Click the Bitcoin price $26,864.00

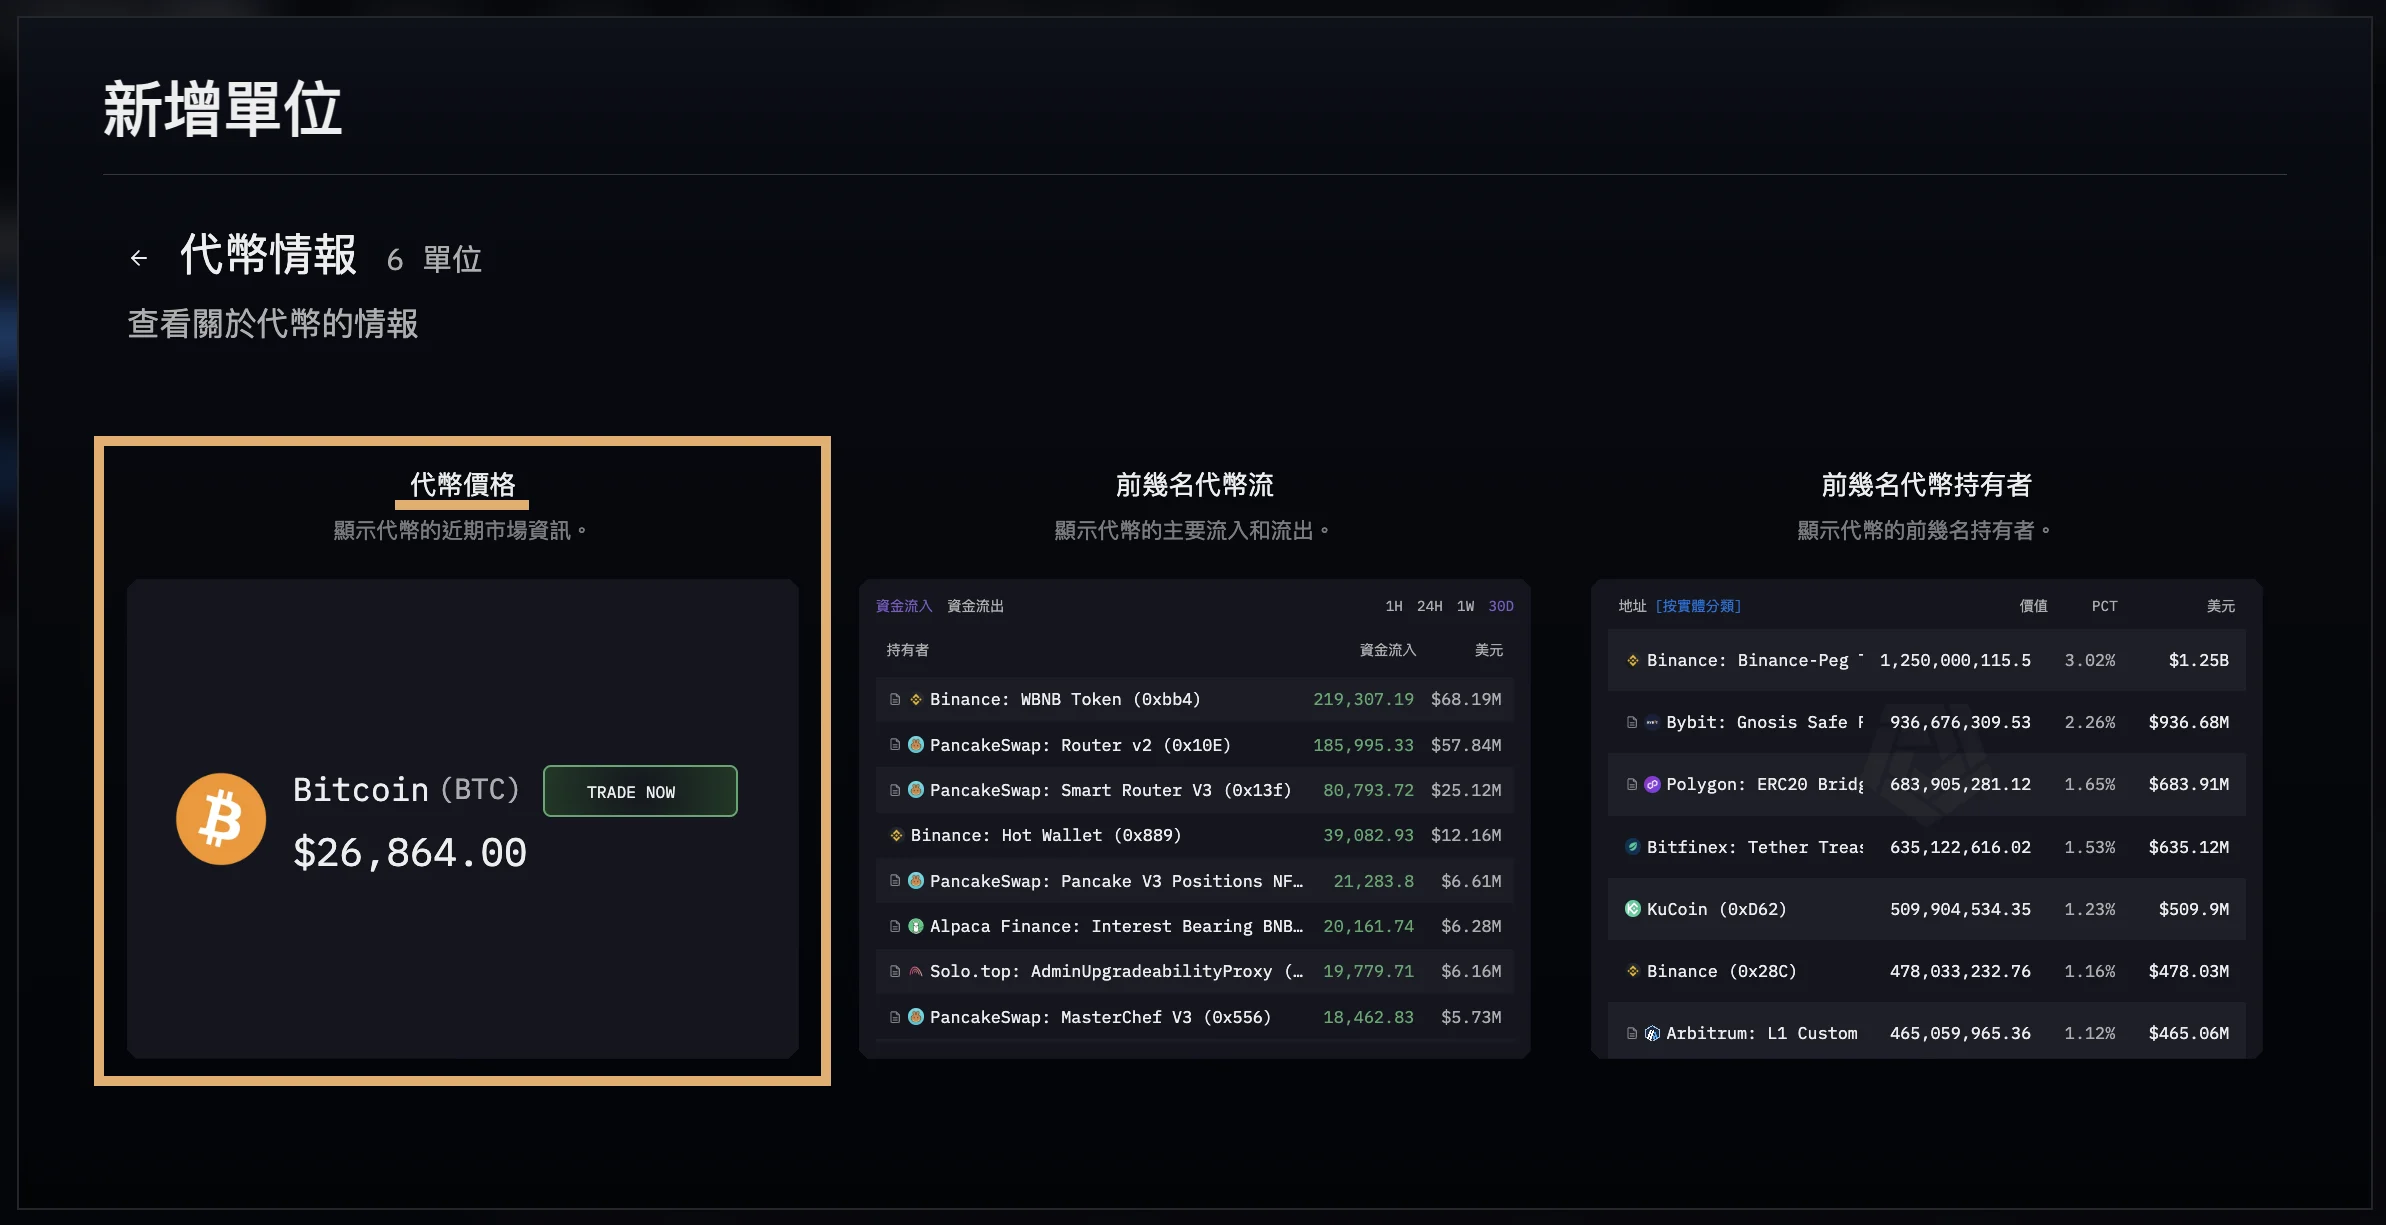coord(410,852)
